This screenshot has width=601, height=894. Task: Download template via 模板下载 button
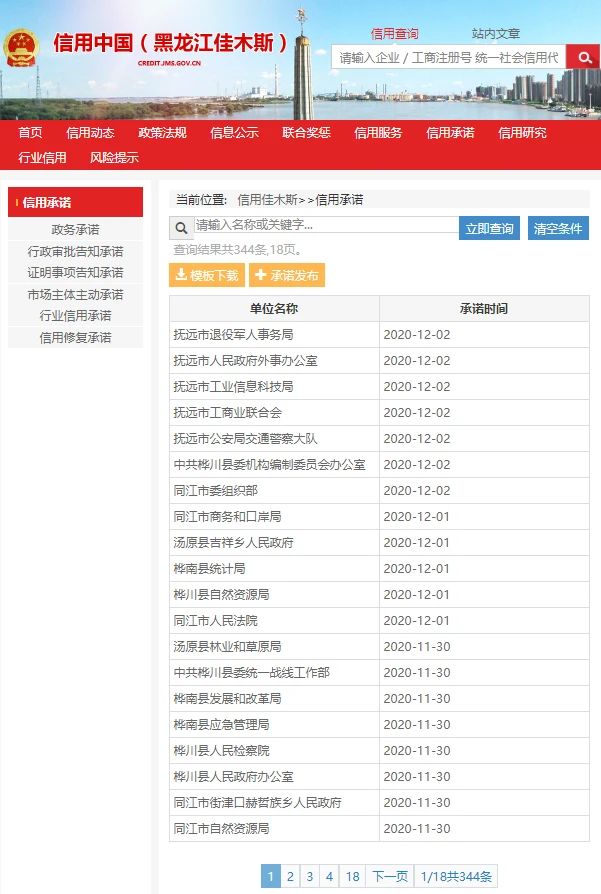pos(206,275)
